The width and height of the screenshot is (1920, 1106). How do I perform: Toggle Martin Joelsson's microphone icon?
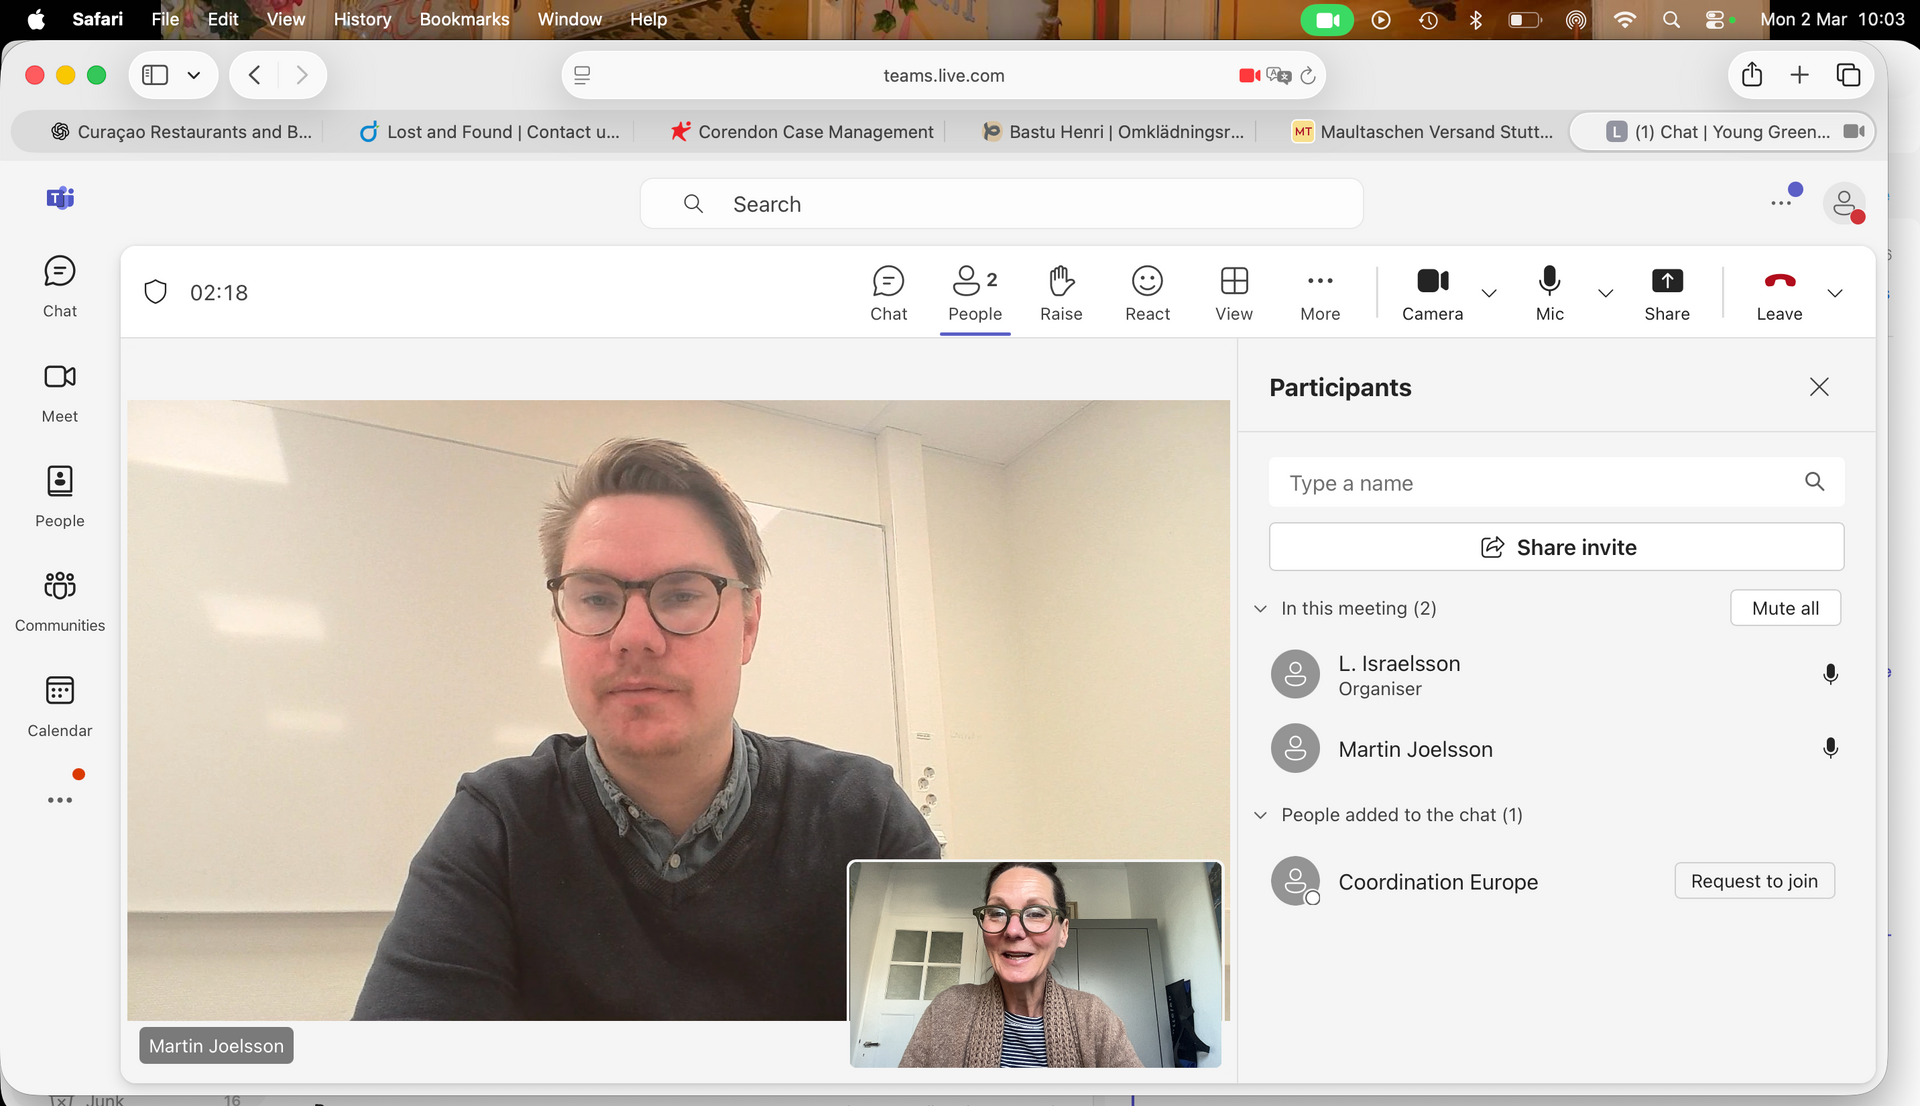[x=1830, y=748]
